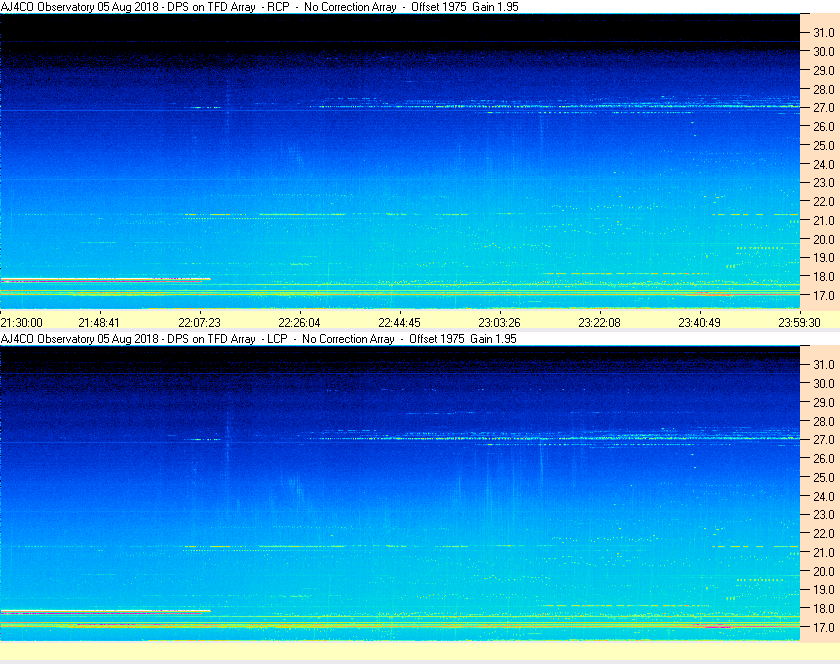840x664 pixels.
Task: Click the 19.0 frequency label on RCP axis
Action: (x=824, y=258)
